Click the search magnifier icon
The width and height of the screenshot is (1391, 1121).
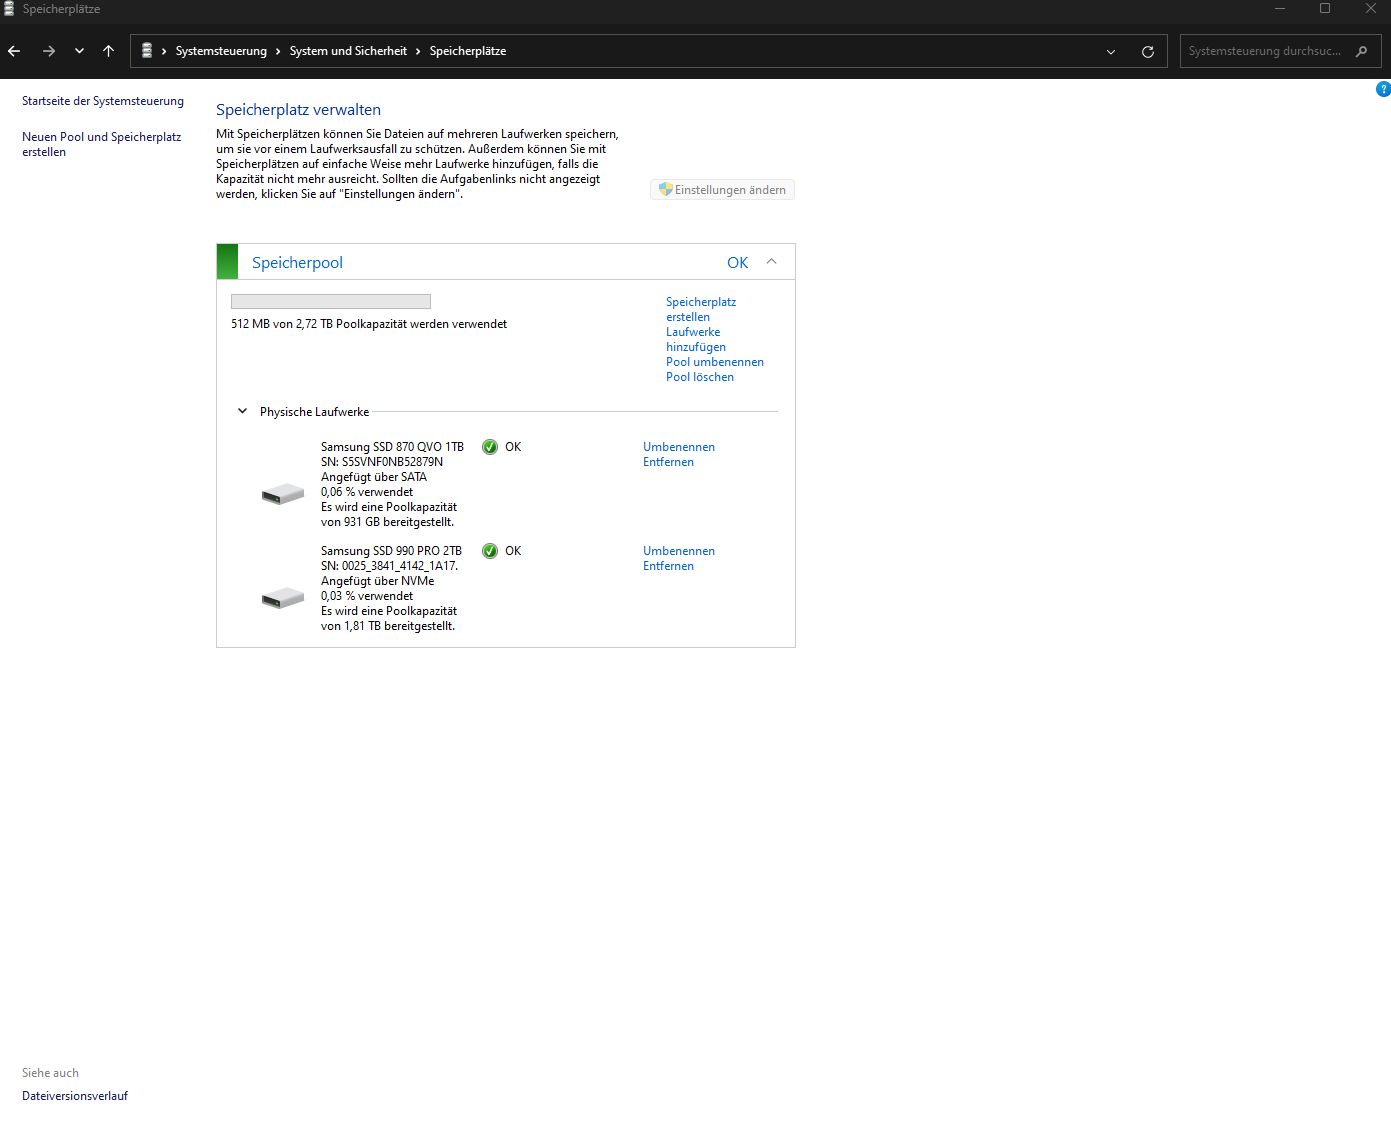click(1361, 51)
